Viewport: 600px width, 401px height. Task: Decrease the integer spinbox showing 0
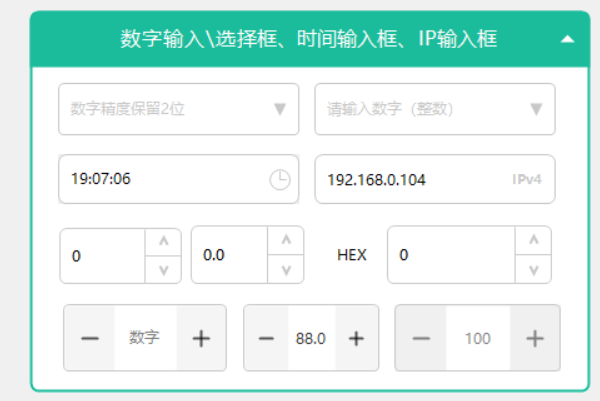(163, 270)
